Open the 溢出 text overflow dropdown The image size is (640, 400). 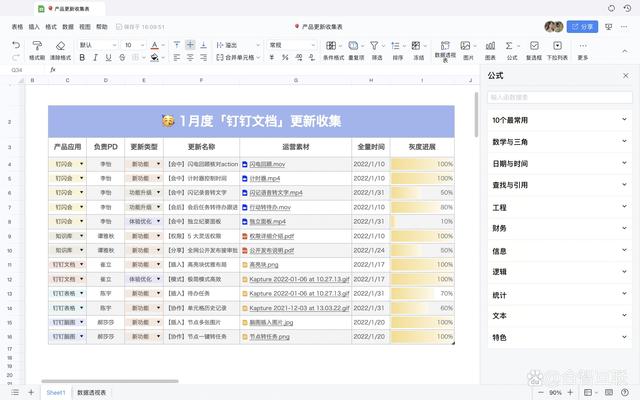(x=238, y=45)
